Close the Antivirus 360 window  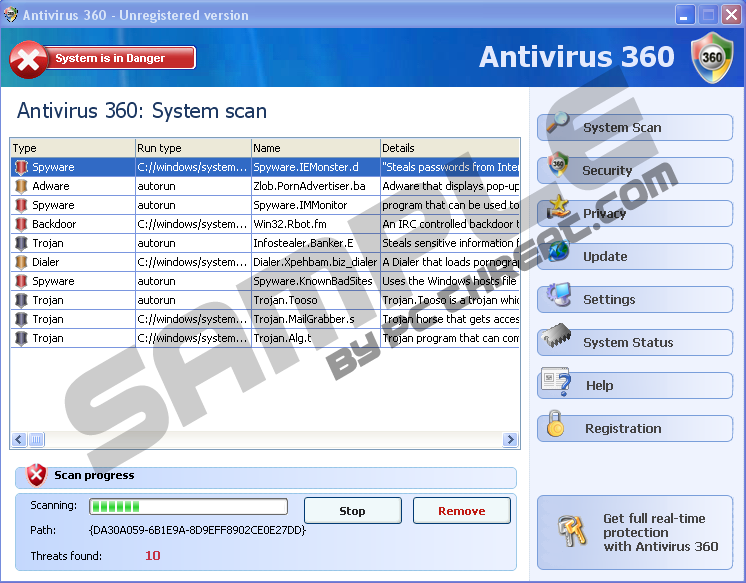pos(731,15)
